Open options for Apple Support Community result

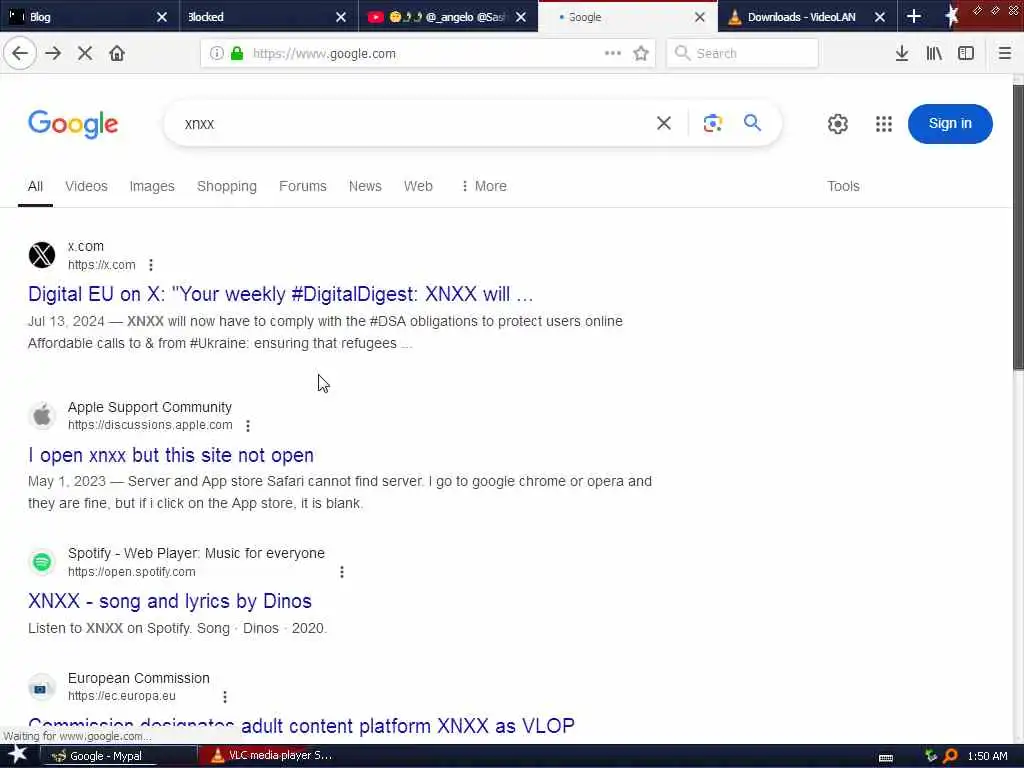click(x=248, y=426)
